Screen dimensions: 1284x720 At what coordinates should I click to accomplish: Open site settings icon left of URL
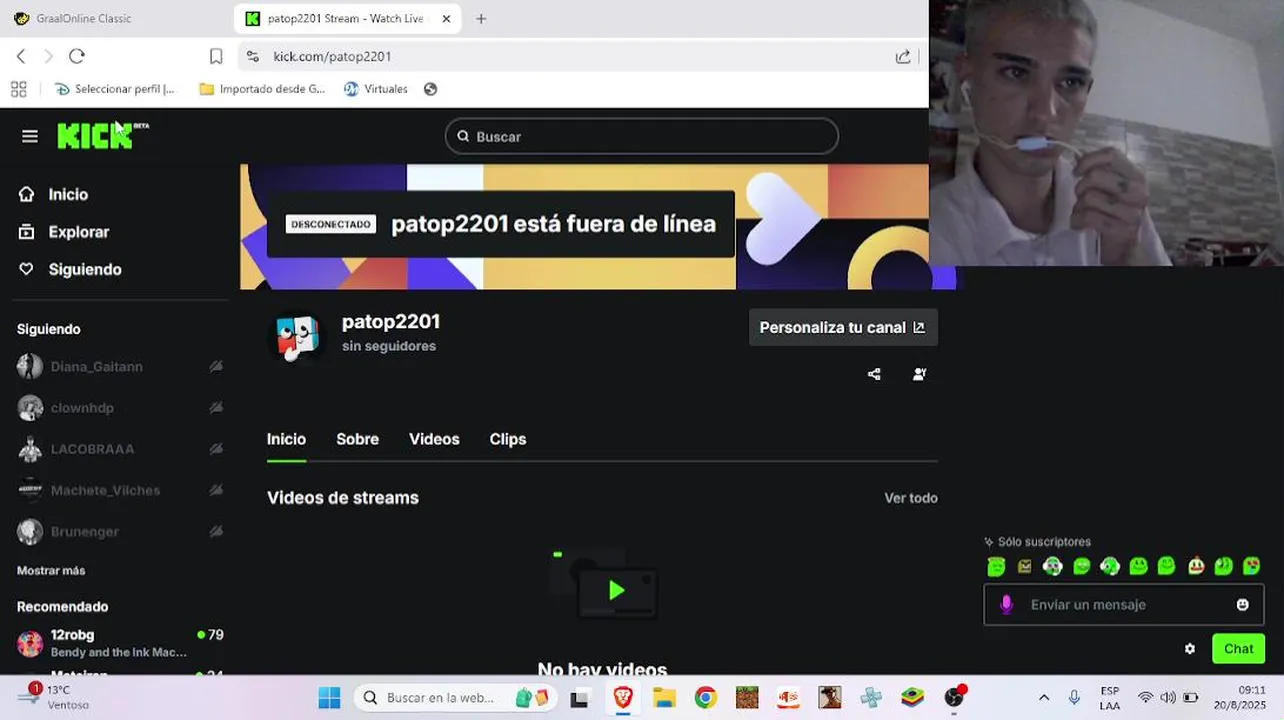point(252,57)
